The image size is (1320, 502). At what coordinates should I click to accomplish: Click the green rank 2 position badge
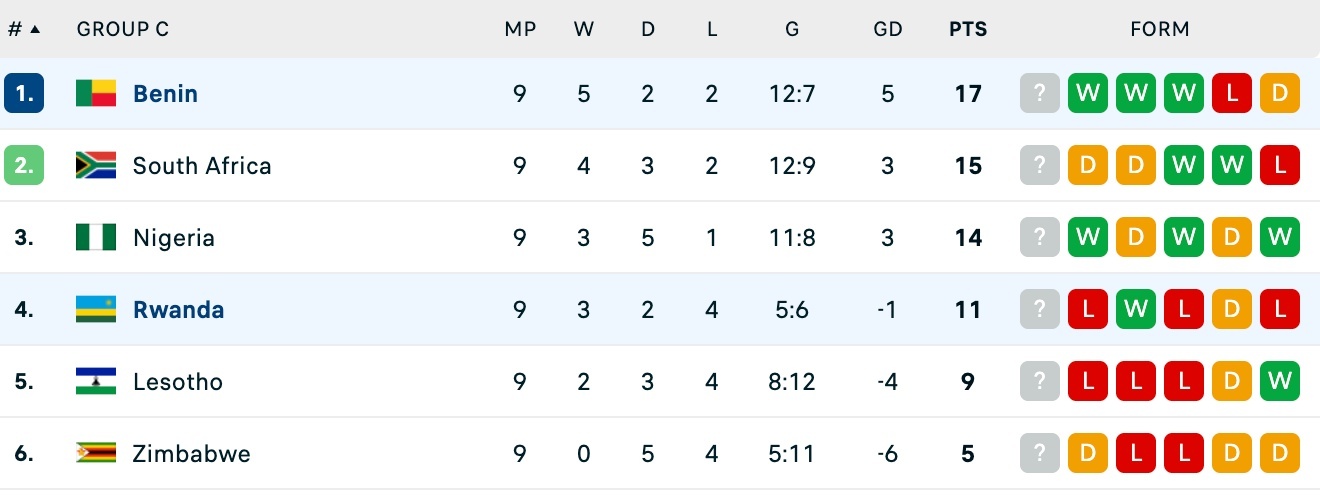[x=24, y=166]
